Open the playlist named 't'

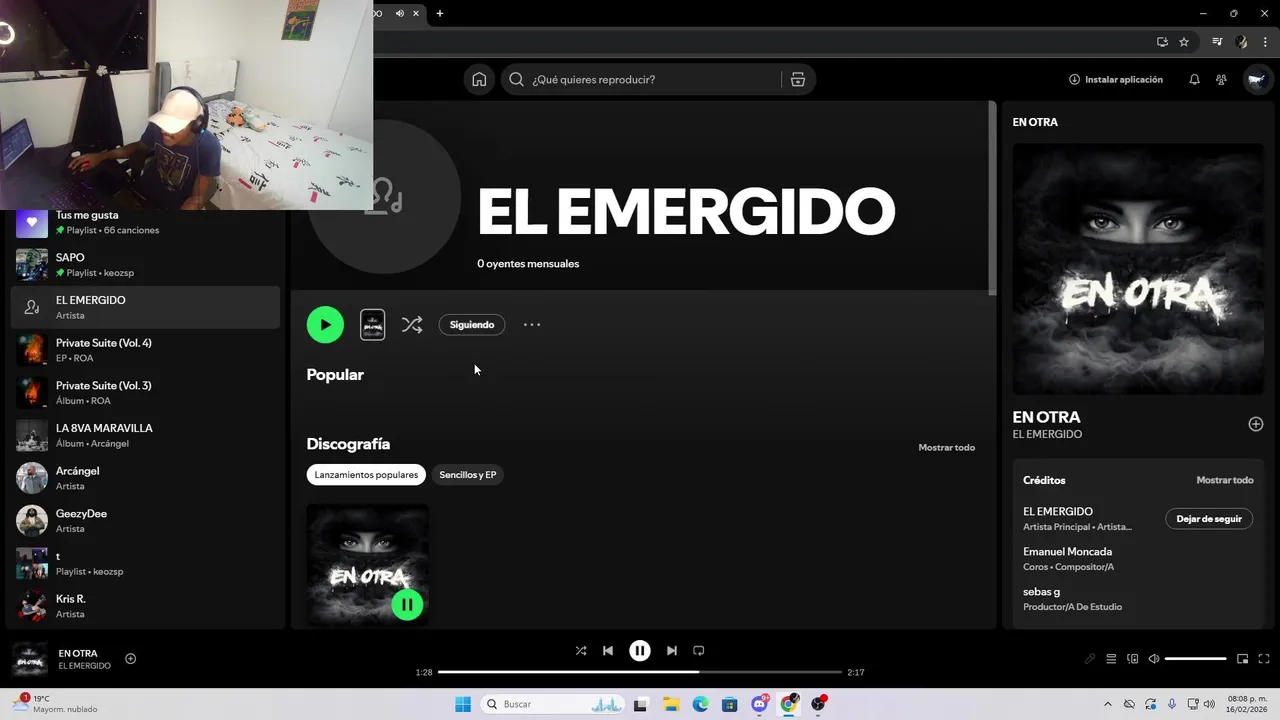[145, 563]
